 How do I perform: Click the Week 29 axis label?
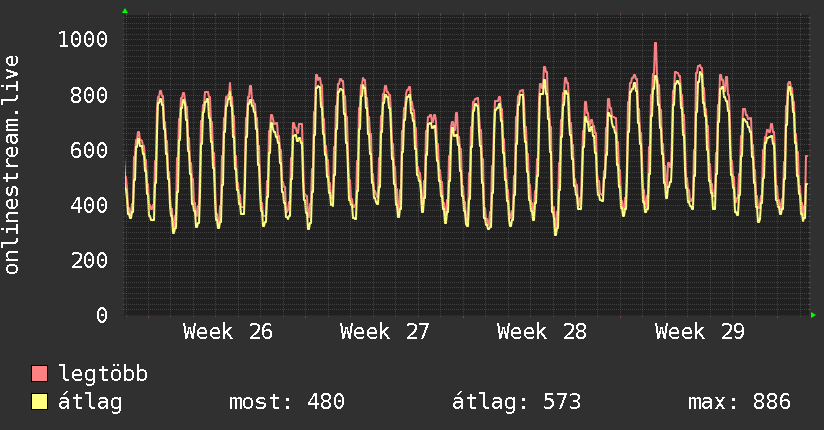[699, 332]
